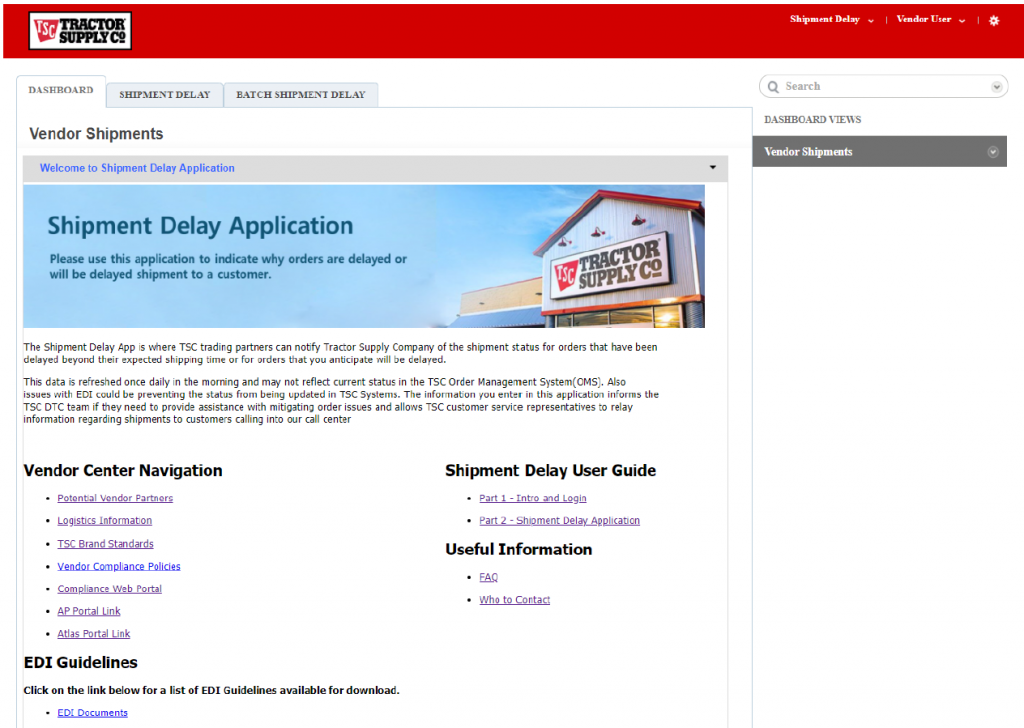Open the Vendor User dropdown menu

click(931, 20)
